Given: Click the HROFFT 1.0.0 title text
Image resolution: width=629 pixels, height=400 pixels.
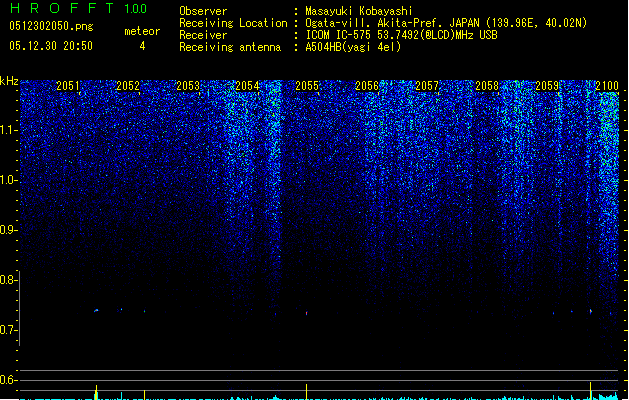Looking at the screenshot, I should click(x=78, y=8).
